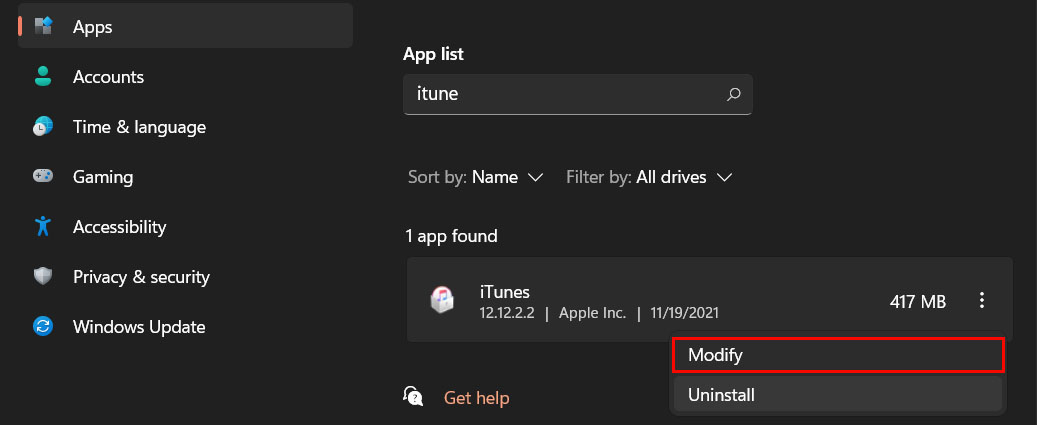Click the Time & language clock icon
1037x425 pixels.
pyautogui.click(x=43, y=127)
